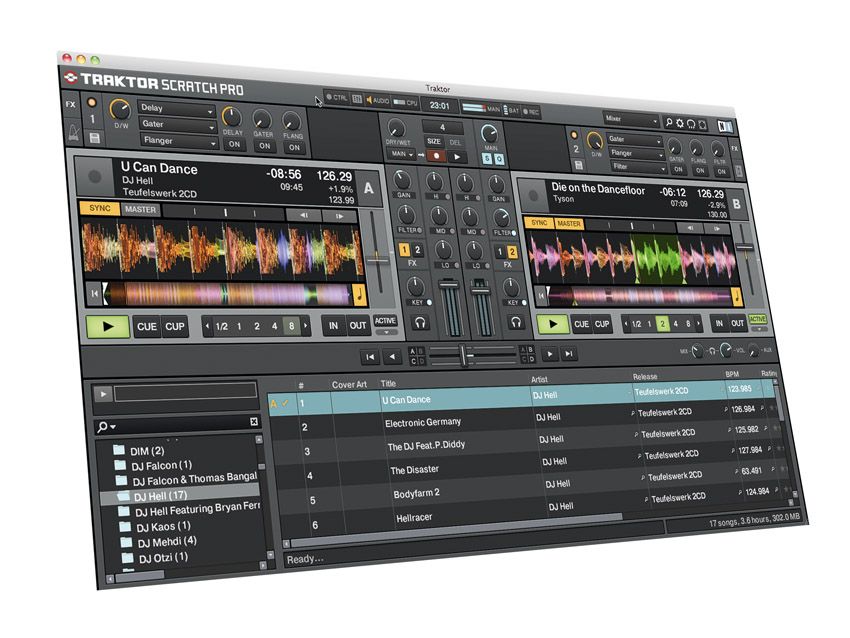Sort tracks by Title column
Viewport: 850px width, 638px height.
[x=388, y=383]
